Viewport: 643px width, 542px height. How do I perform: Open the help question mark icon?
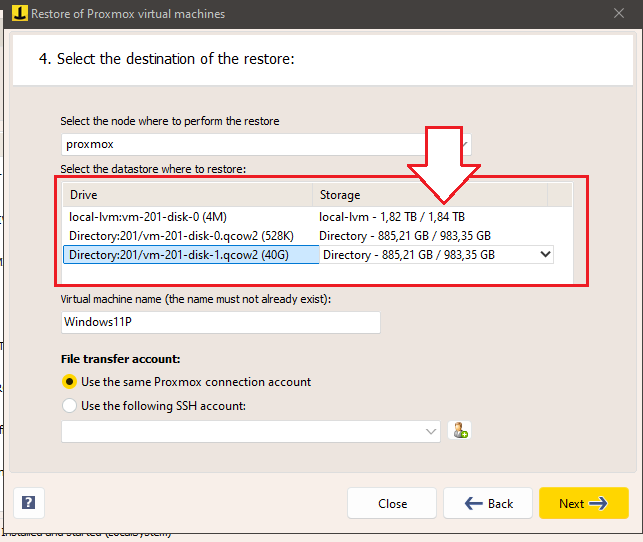[x=28, y=503]
